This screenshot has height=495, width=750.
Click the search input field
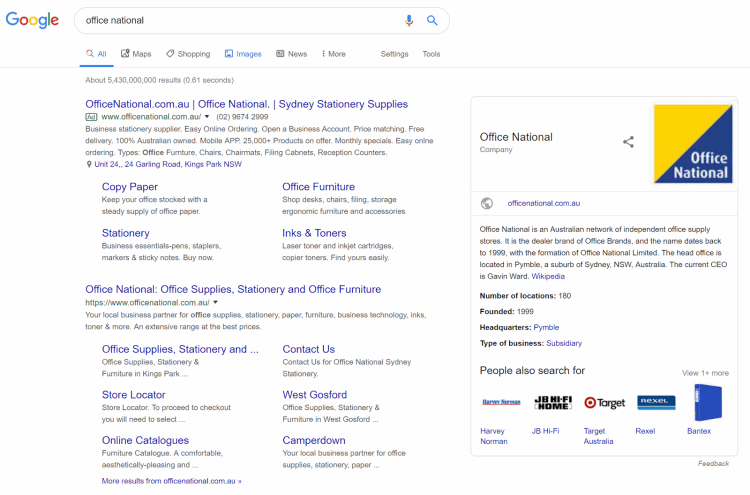[240, 20]
